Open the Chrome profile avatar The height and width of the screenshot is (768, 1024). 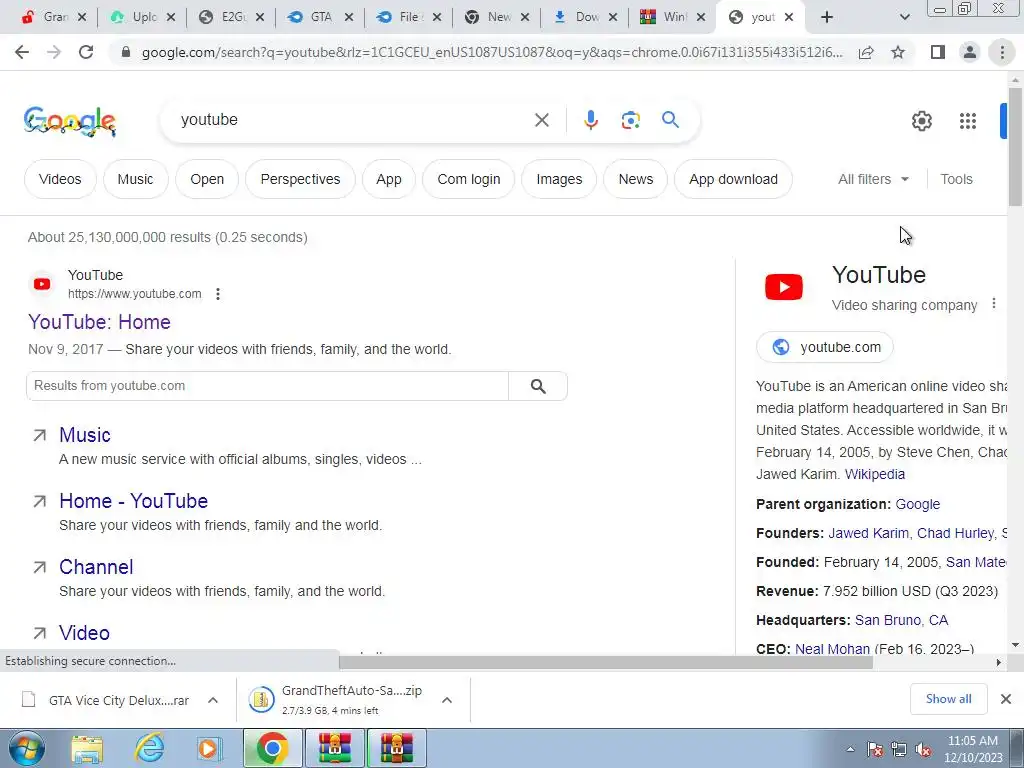(970, 52)
